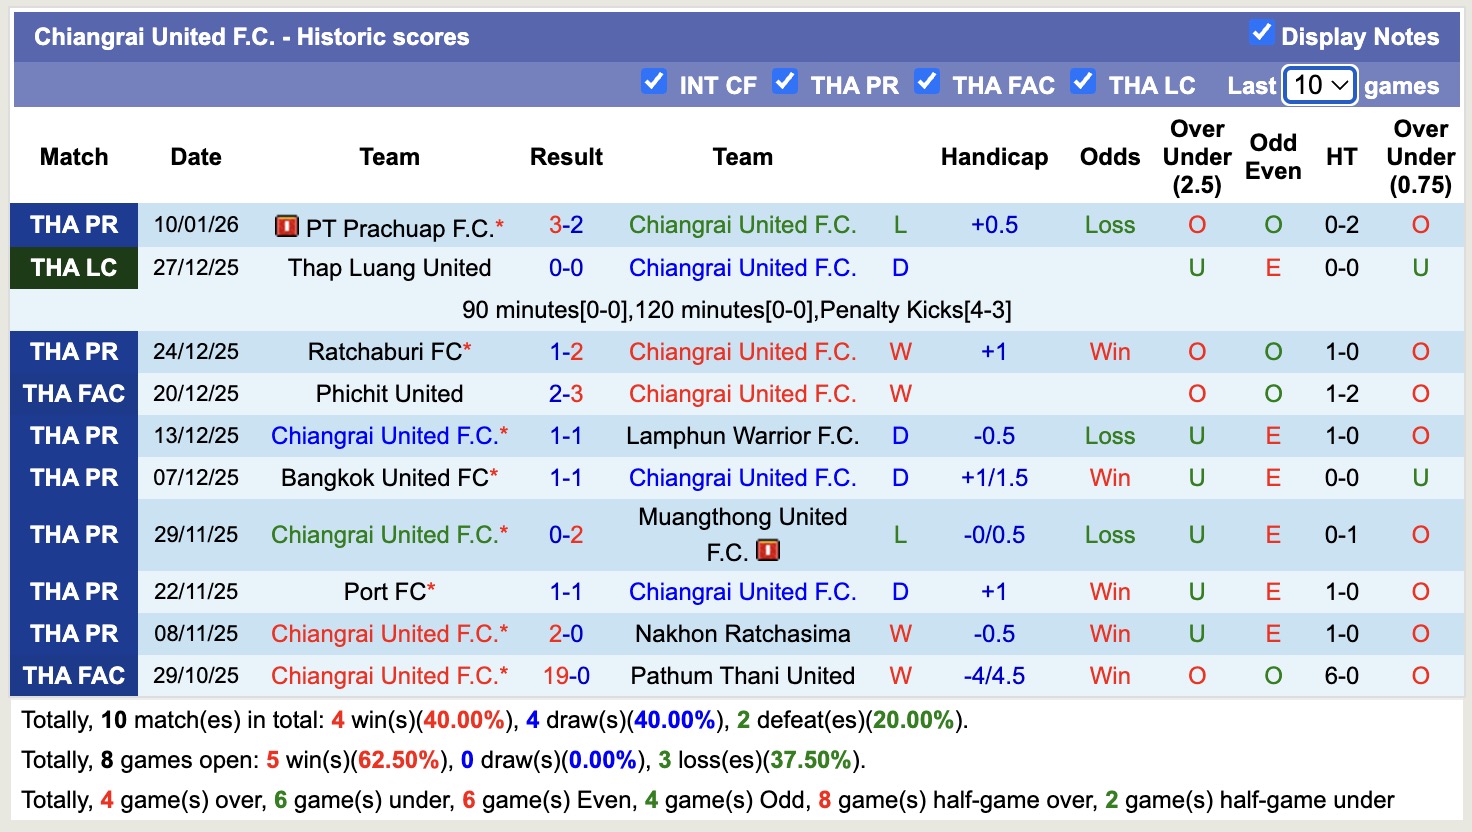Click the Bangkok United FC team name
Screen dimensions: 1472x832
(x=381, y=478)
